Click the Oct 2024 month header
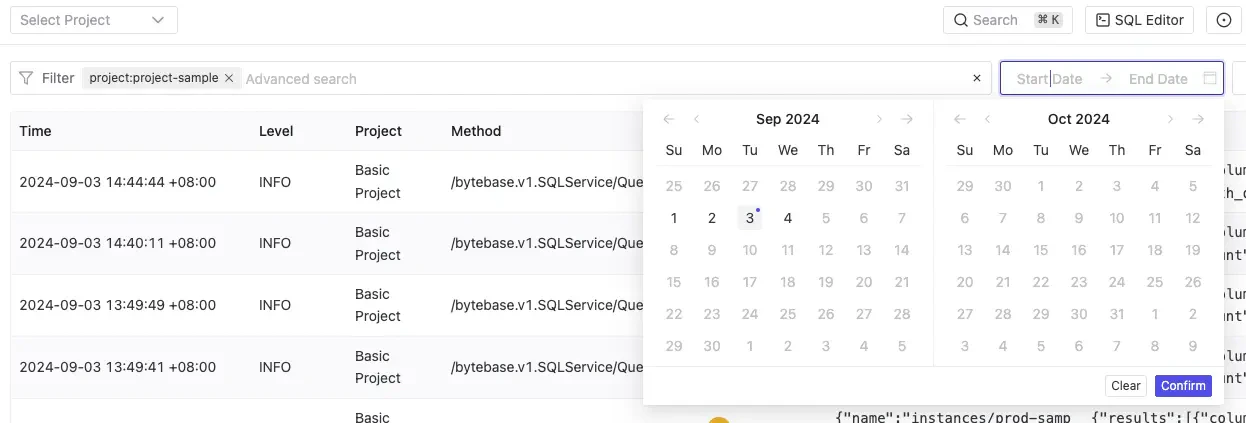 click(x=1079, y=119)
